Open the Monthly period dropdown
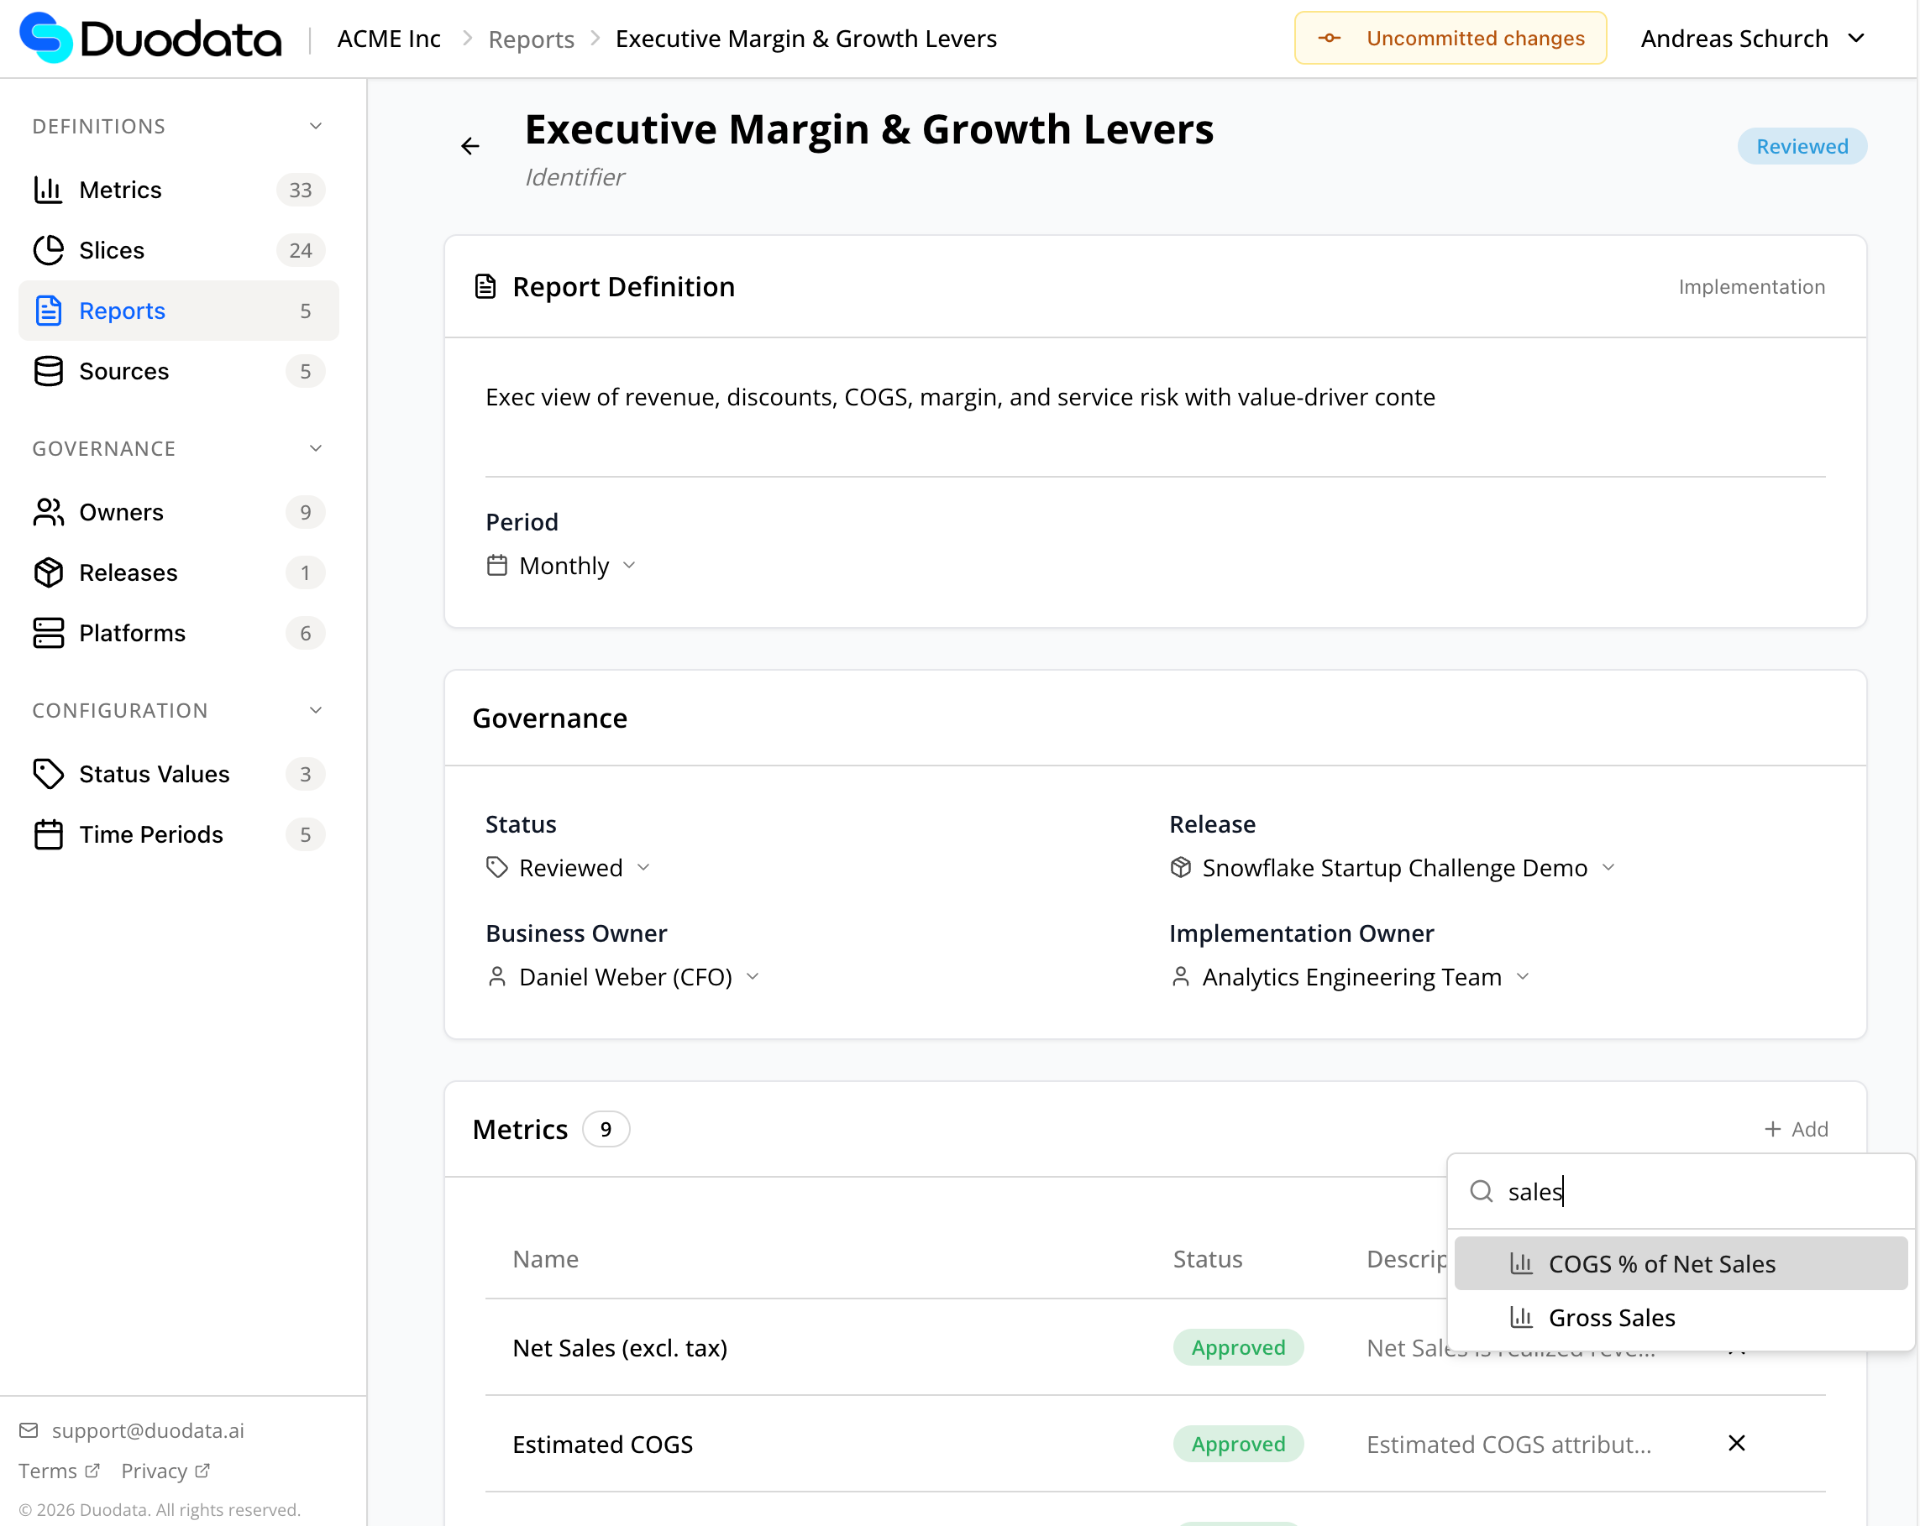The width and height of the screenshot is (1920, 1526). [562, 566]
